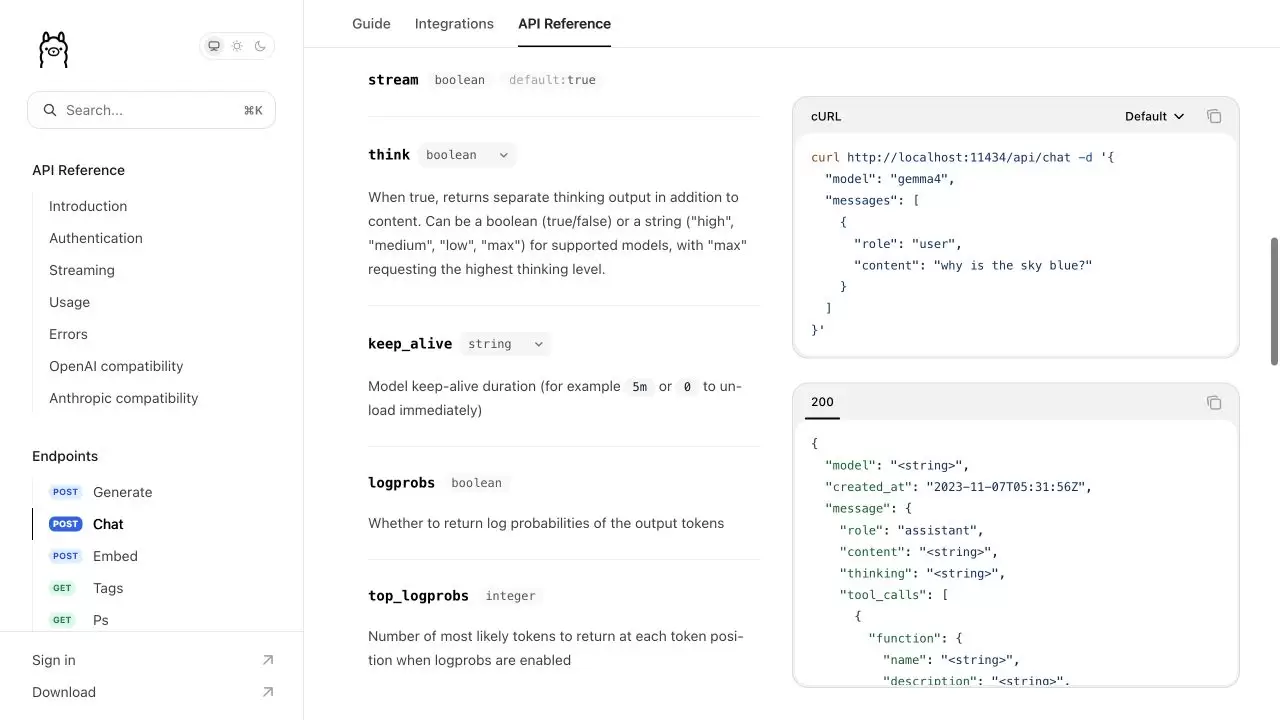Click the API Reference sidebar heading
This screenshot has height=720, width=1280.
click(78, 170)
